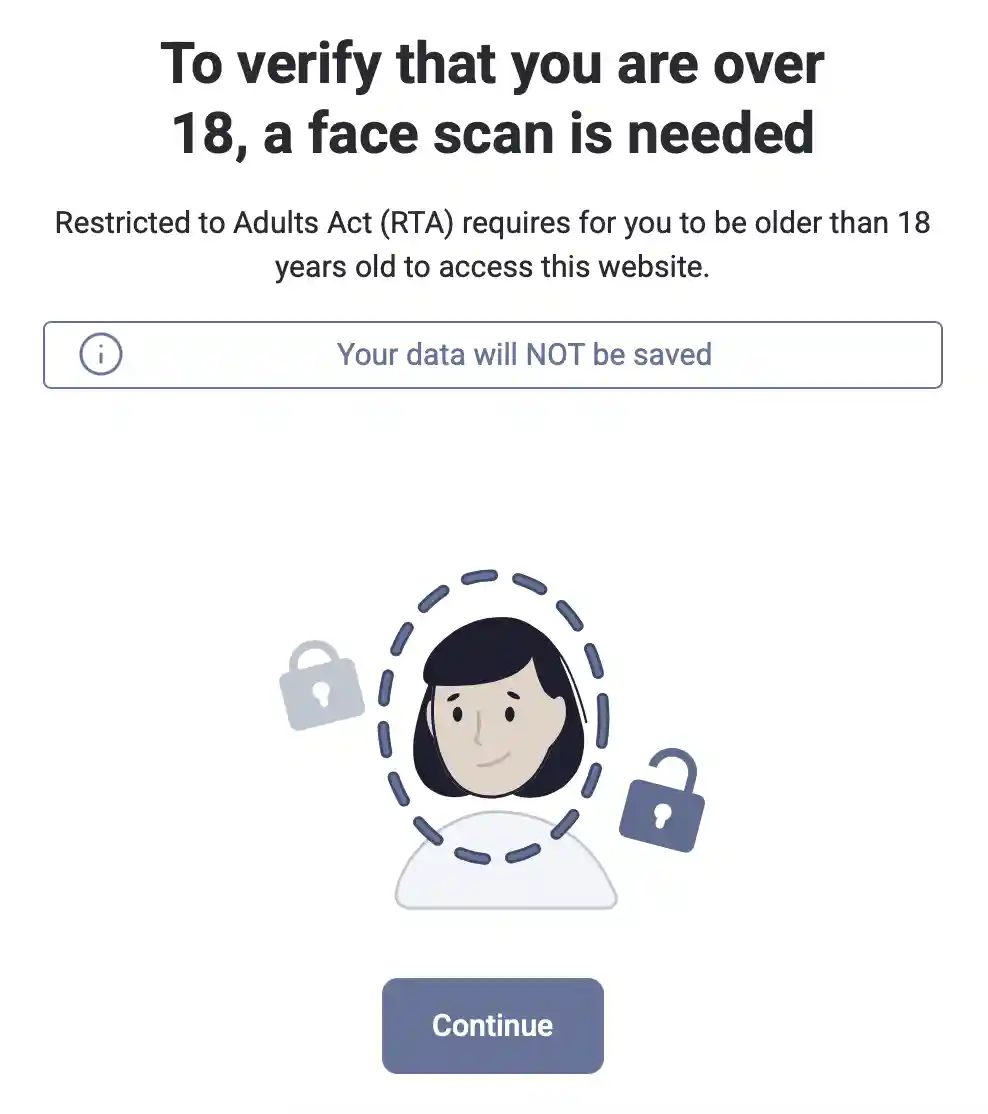Select the 'Your data will NOT be saved' notice text

click(524, 354)
